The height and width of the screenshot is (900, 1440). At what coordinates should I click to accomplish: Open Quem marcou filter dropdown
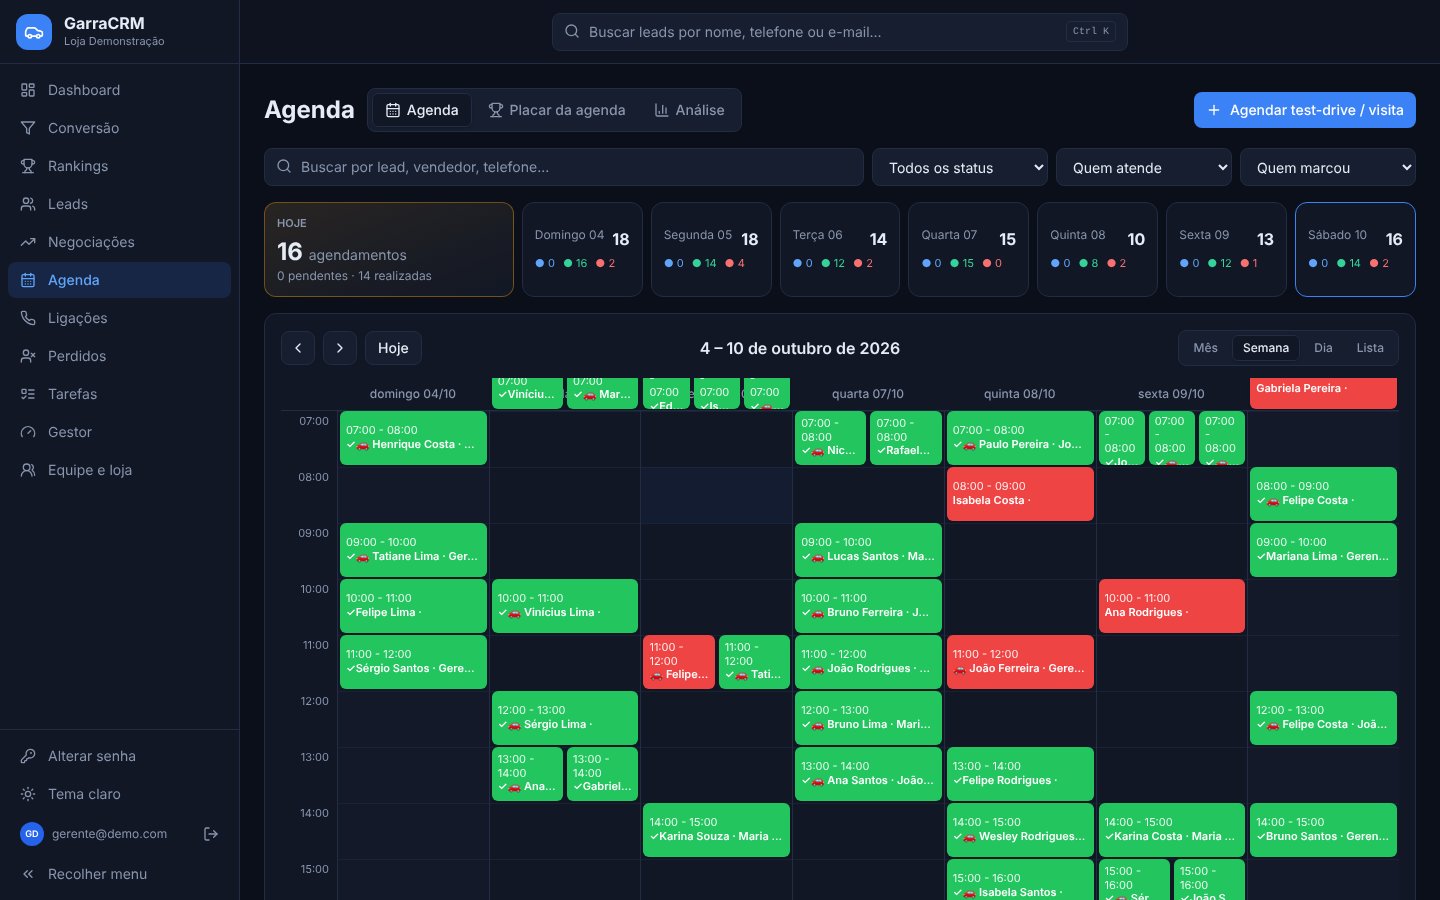coord(1328,168)
